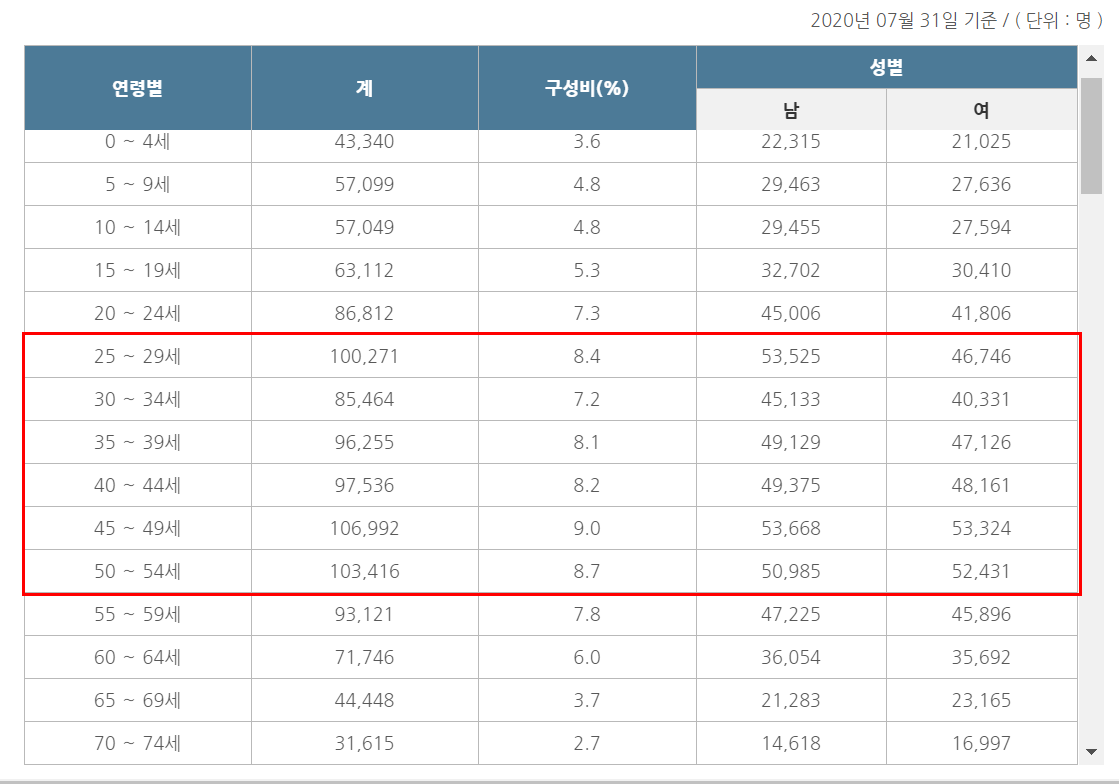1119x784 pixels.
Task: Click male count 53,668
Action: tap(791, 528)
